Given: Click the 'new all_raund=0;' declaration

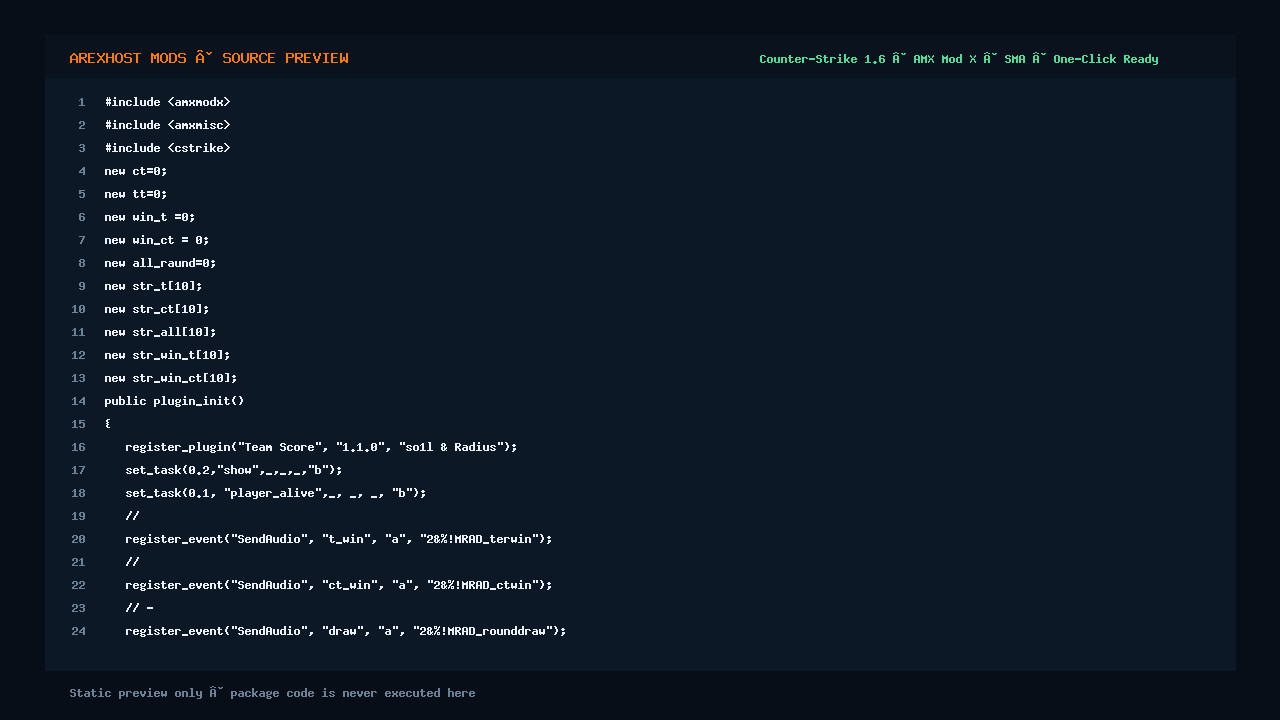Looking at the screenshot, I should click(x=160, y=263).
